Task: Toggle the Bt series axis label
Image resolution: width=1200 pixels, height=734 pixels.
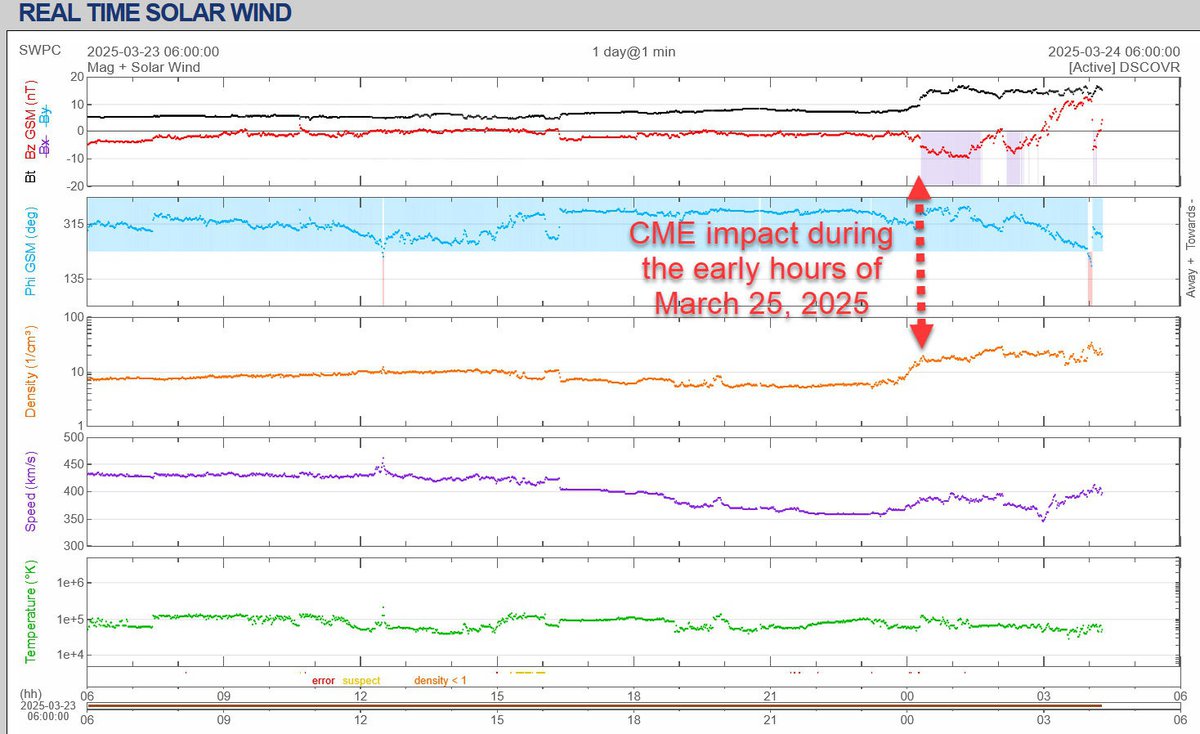Action: tap(30, 178)
